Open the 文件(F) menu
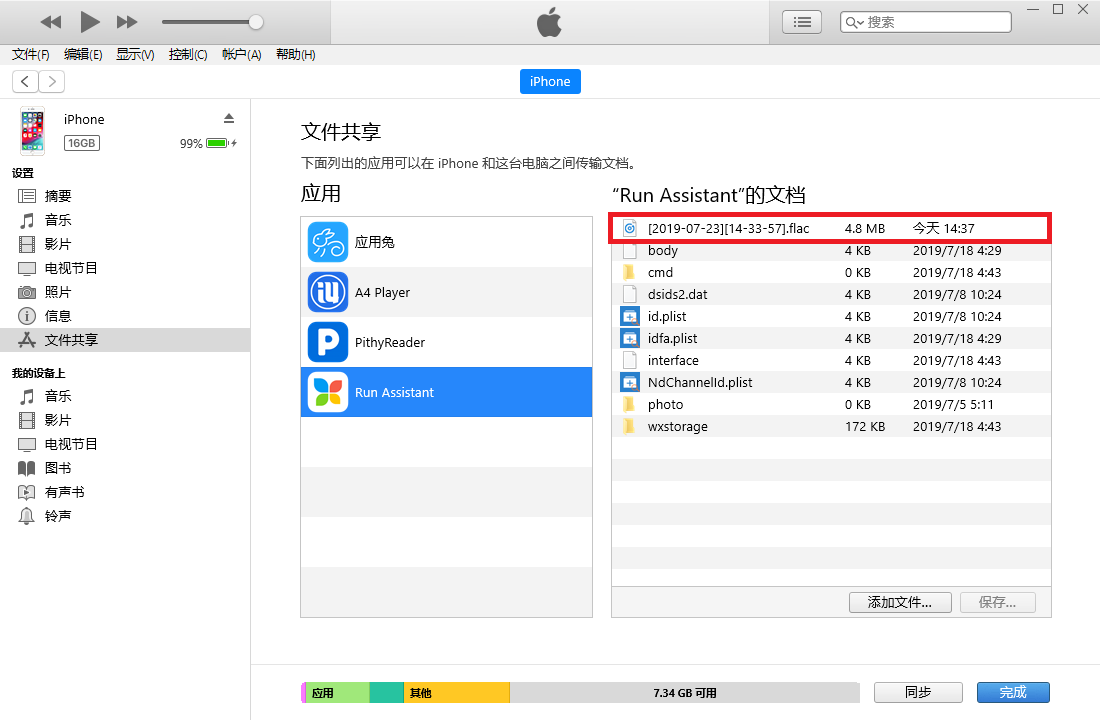The width and height of the screenshot is (1100, 720). (x=31, y=55)
